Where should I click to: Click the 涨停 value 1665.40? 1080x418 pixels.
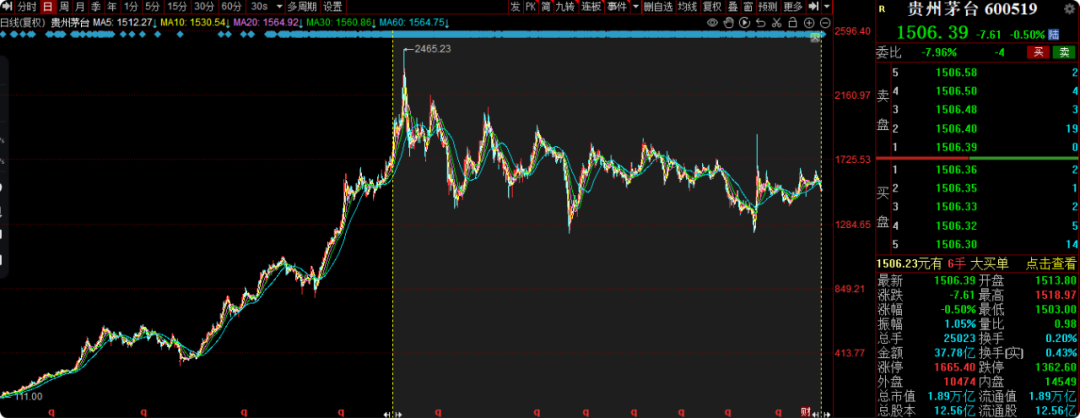(x=953, y=368)
